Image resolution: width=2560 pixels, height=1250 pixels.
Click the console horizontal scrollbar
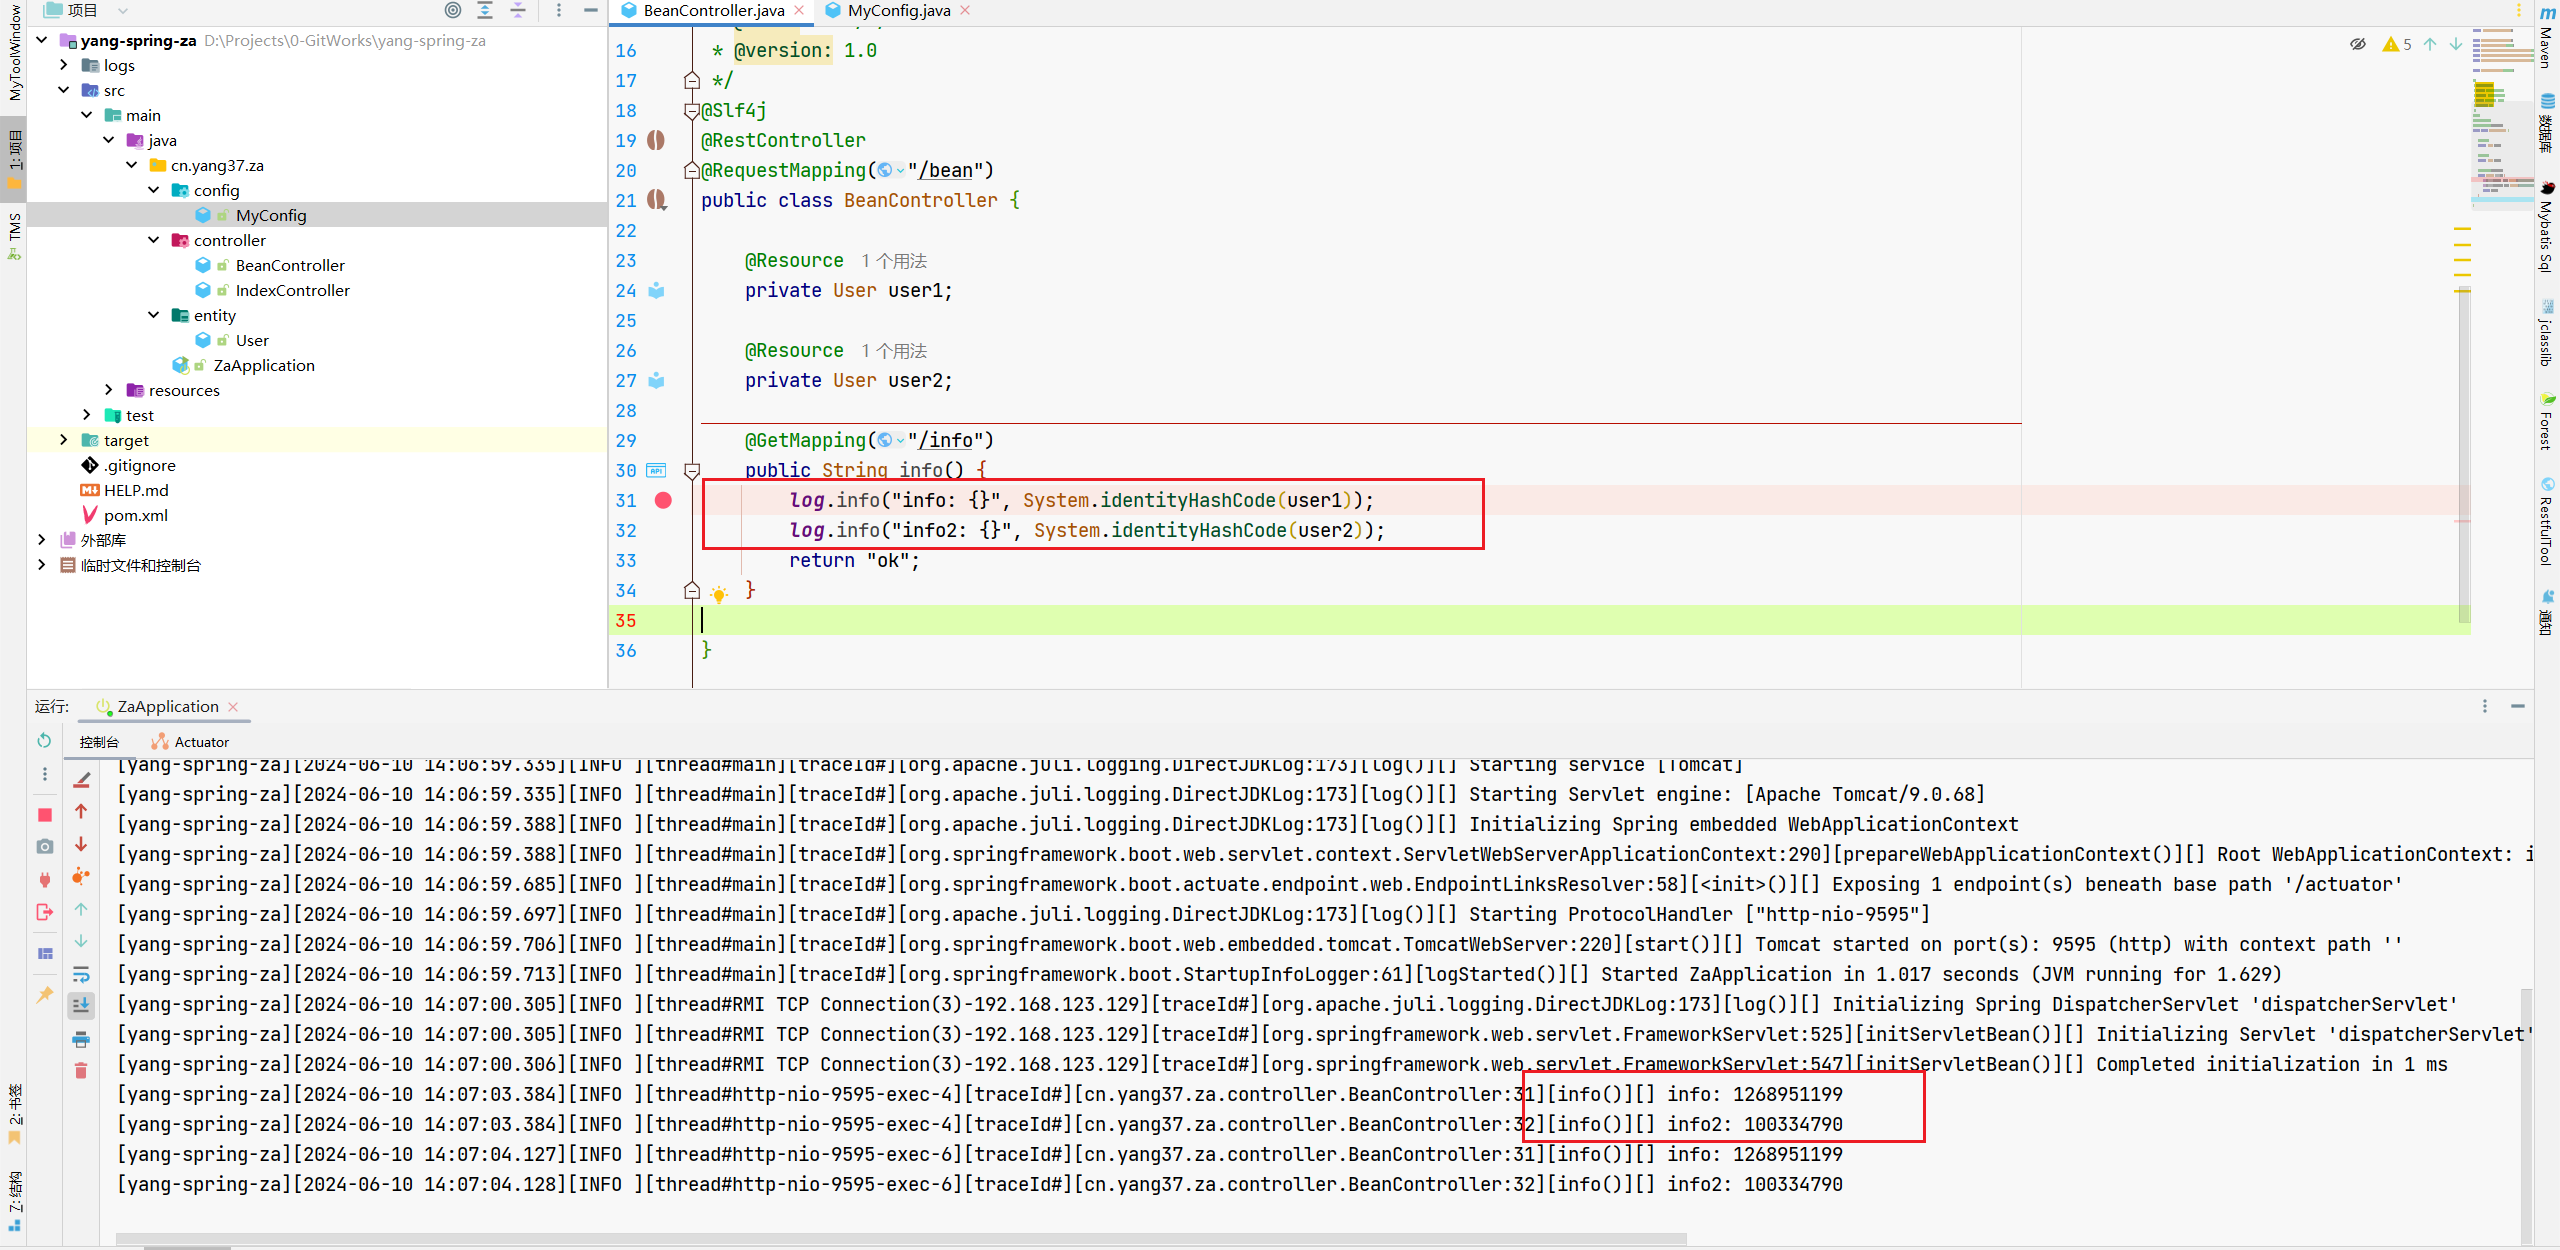(900, 1240)
